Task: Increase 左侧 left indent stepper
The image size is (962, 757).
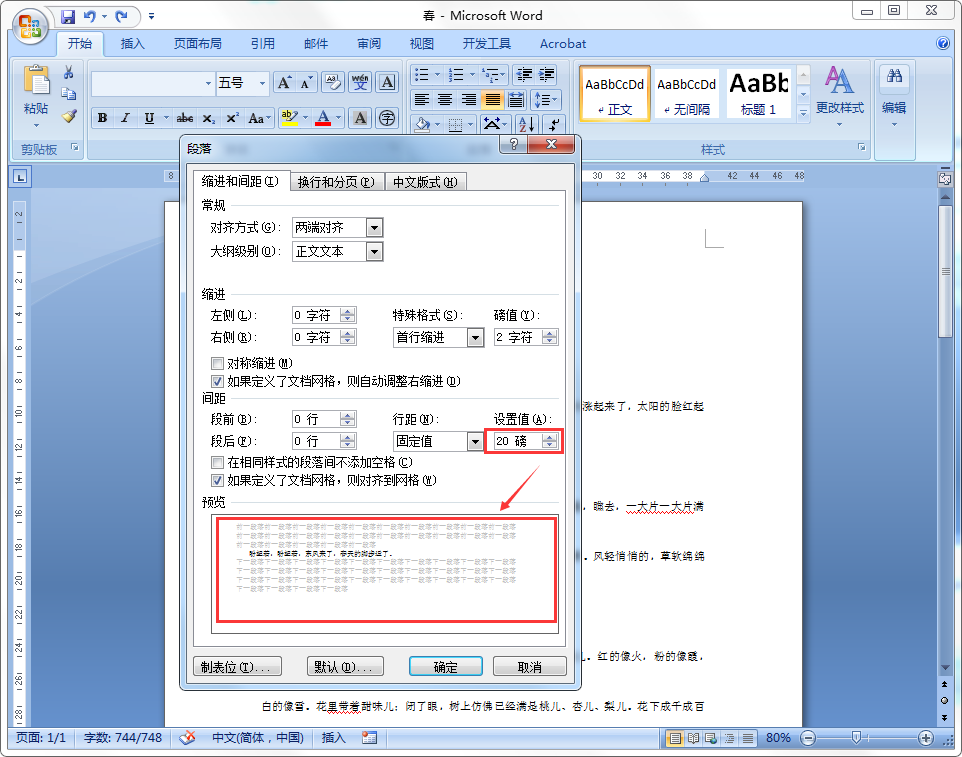Action: pos(348,312)
